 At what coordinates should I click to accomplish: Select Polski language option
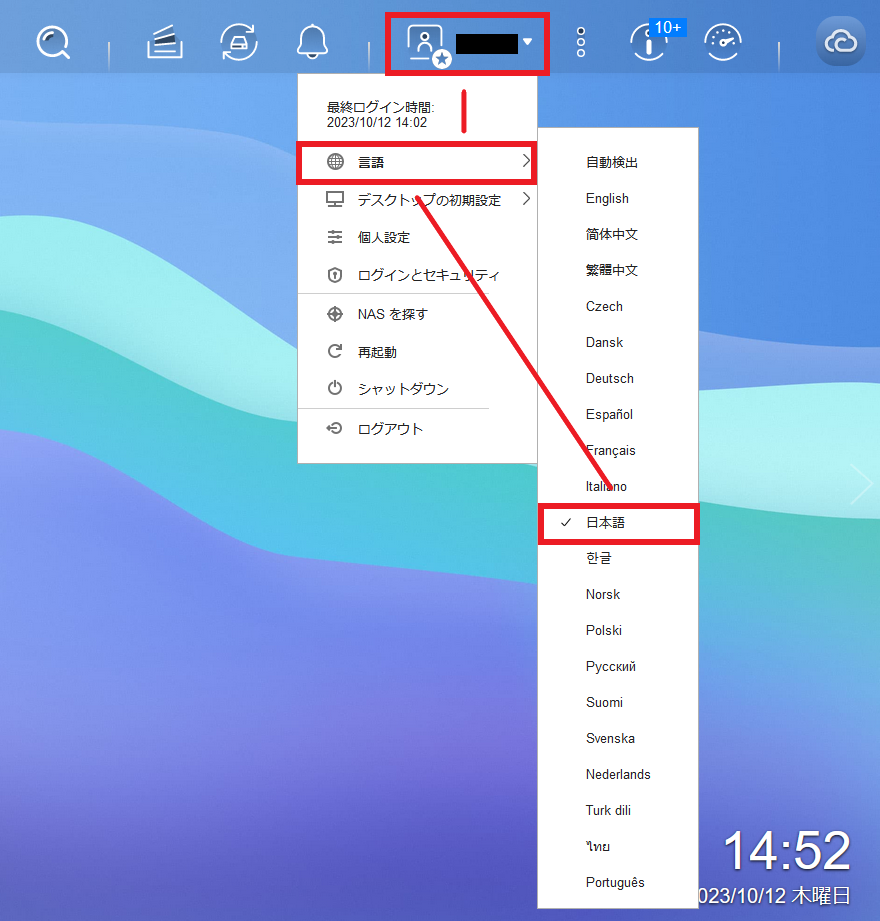618,630
